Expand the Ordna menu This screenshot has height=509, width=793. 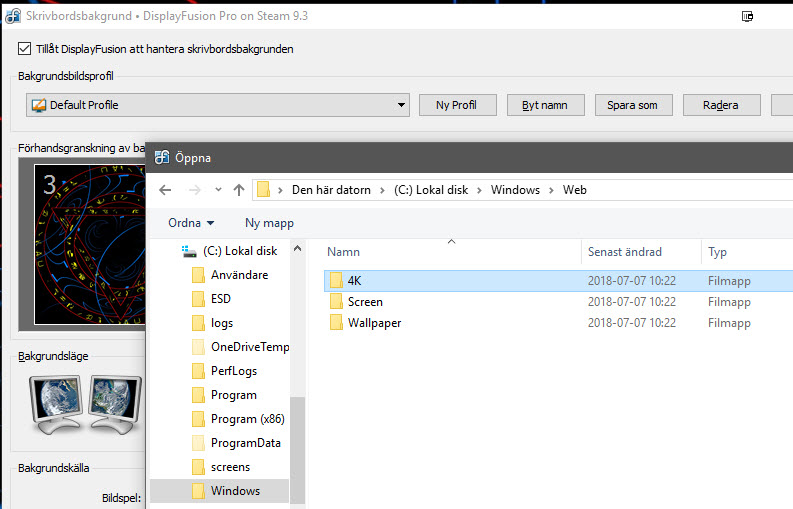click(191, 223)
